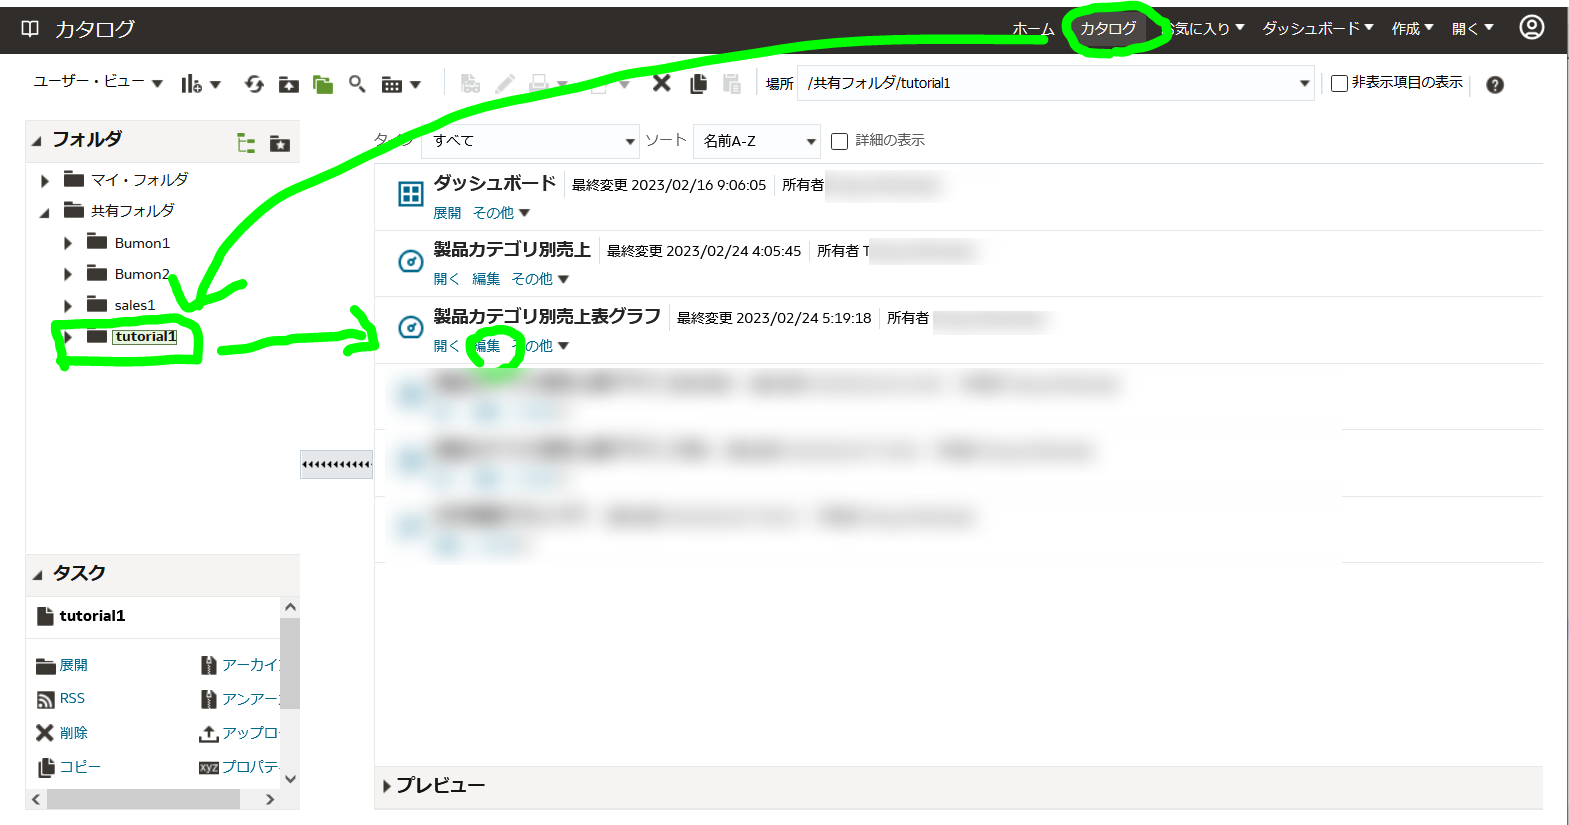Screen dimensions: 1569x825
Task: Expand the sales1 folder node
Action: (x=68, y=306)
